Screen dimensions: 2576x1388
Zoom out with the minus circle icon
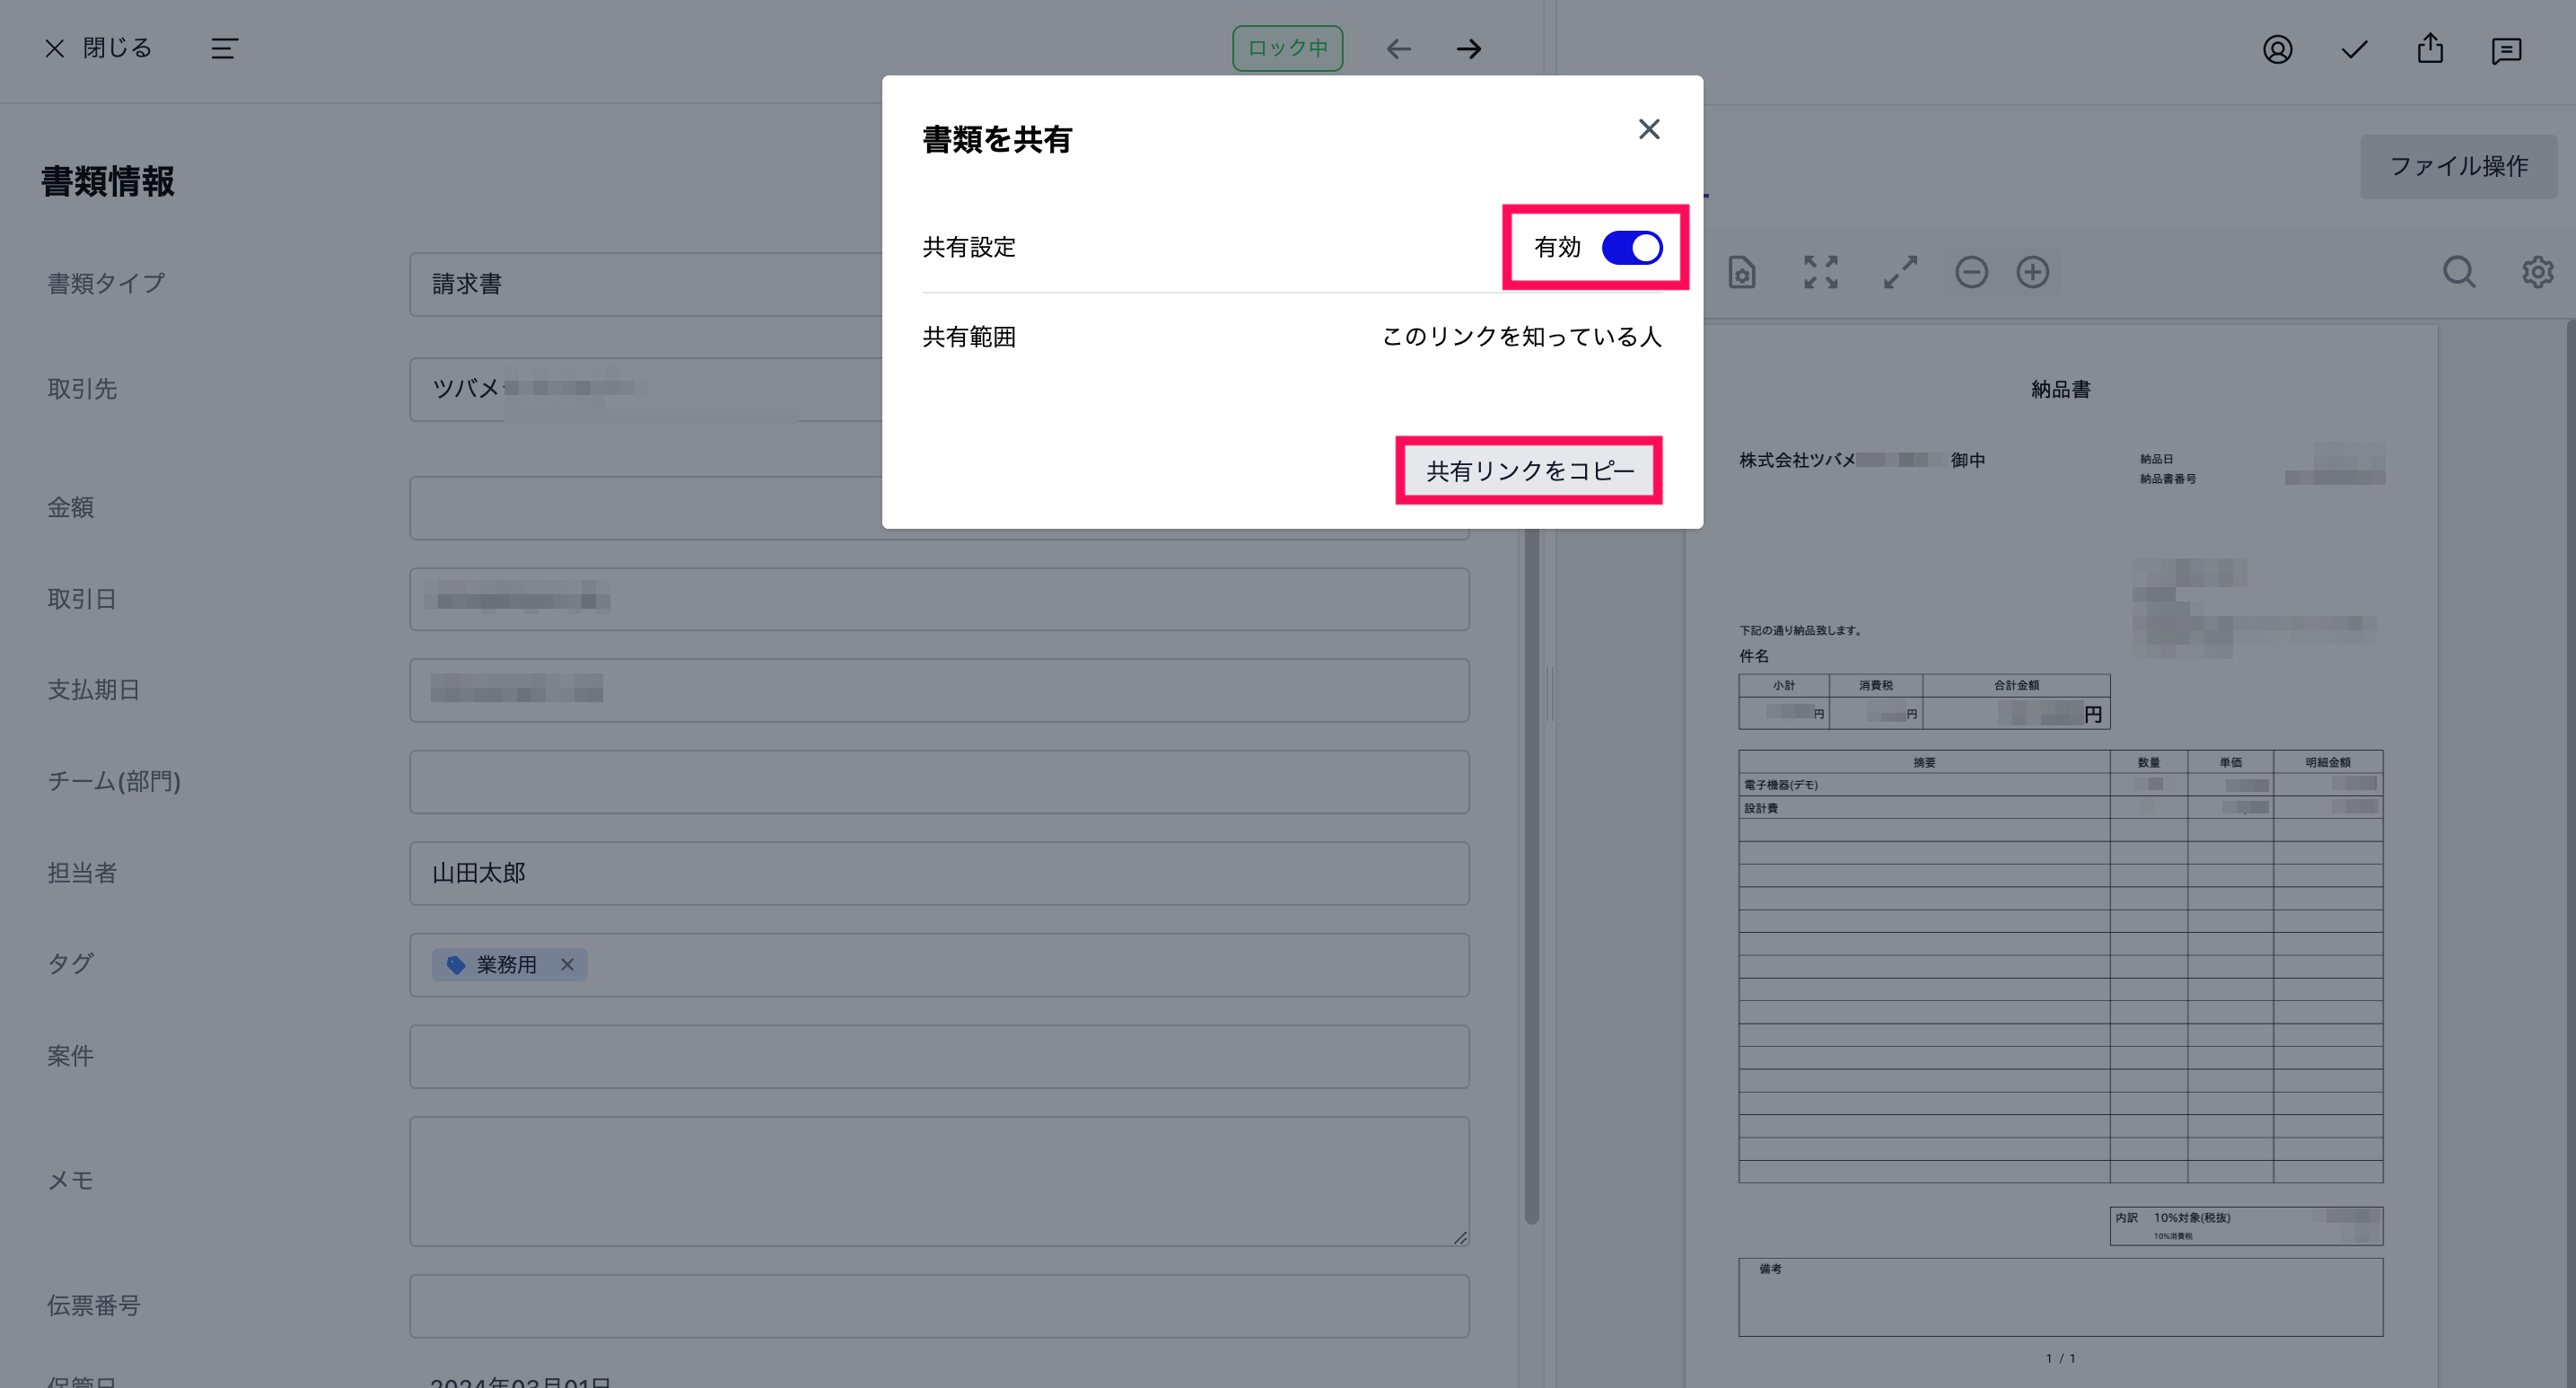(x=1971, y=272)
